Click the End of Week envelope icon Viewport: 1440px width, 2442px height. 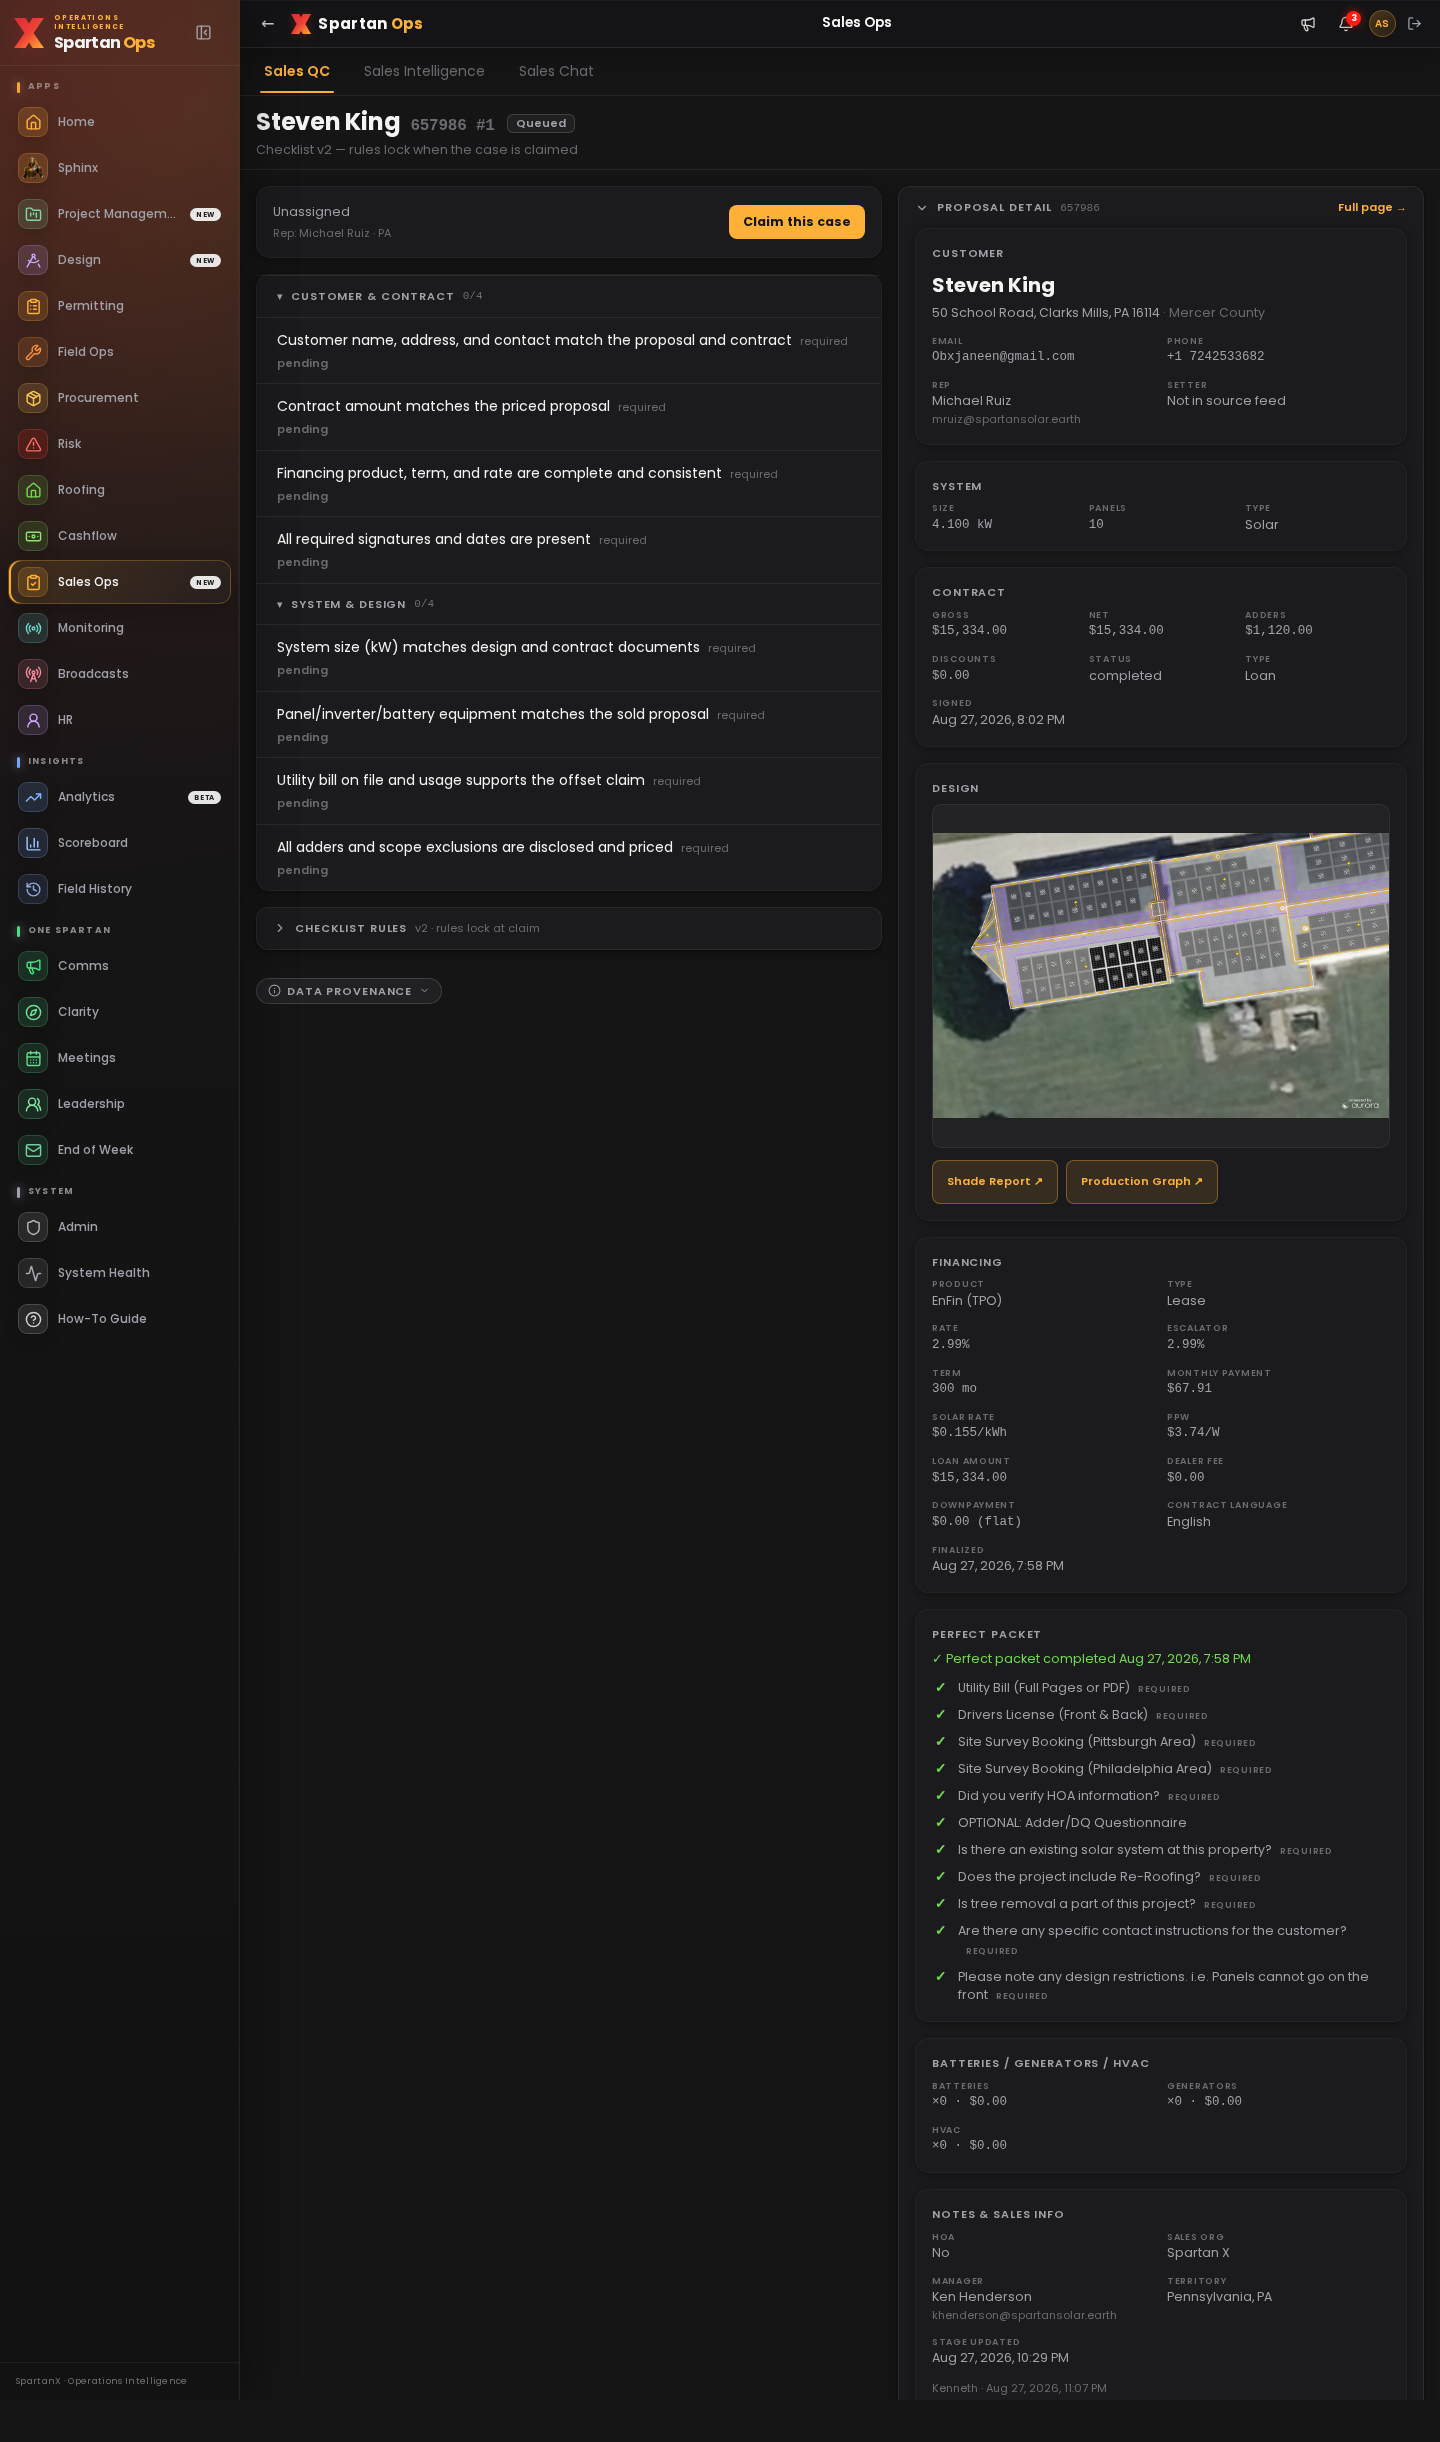click(x=33, y=1150)
